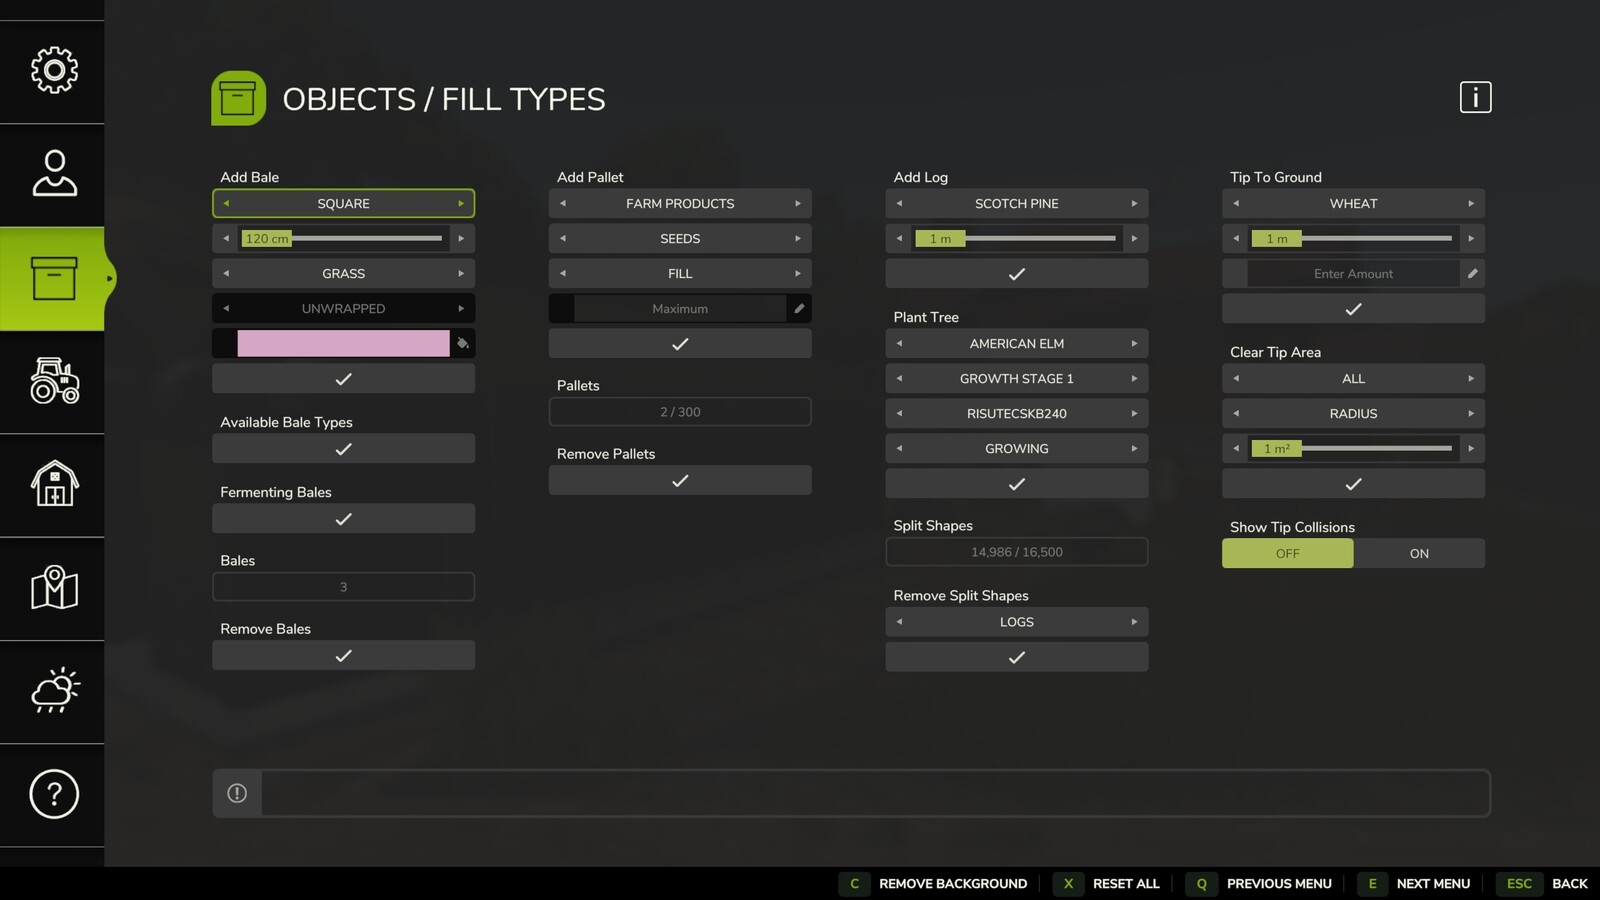Change the AMERICAN ELM tree selection
This screenshot has height=900, width=1600.
(x=1016, y=343)
